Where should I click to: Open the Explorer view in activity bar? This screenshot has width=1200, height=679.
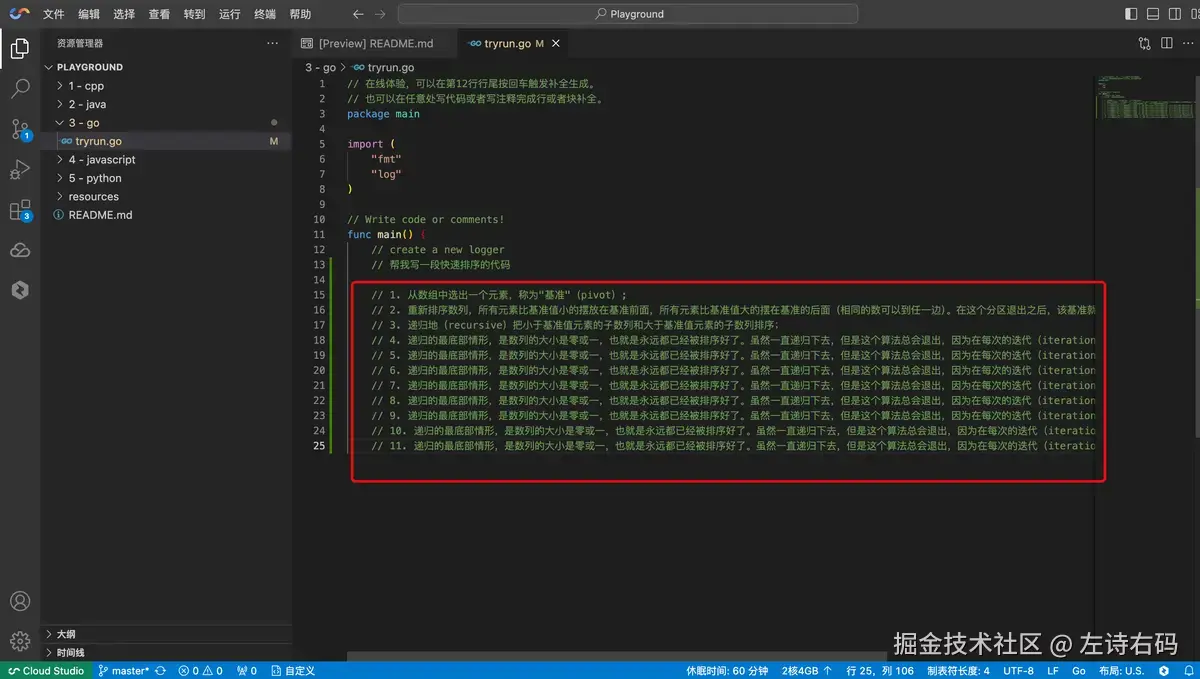tap(20, 48)
